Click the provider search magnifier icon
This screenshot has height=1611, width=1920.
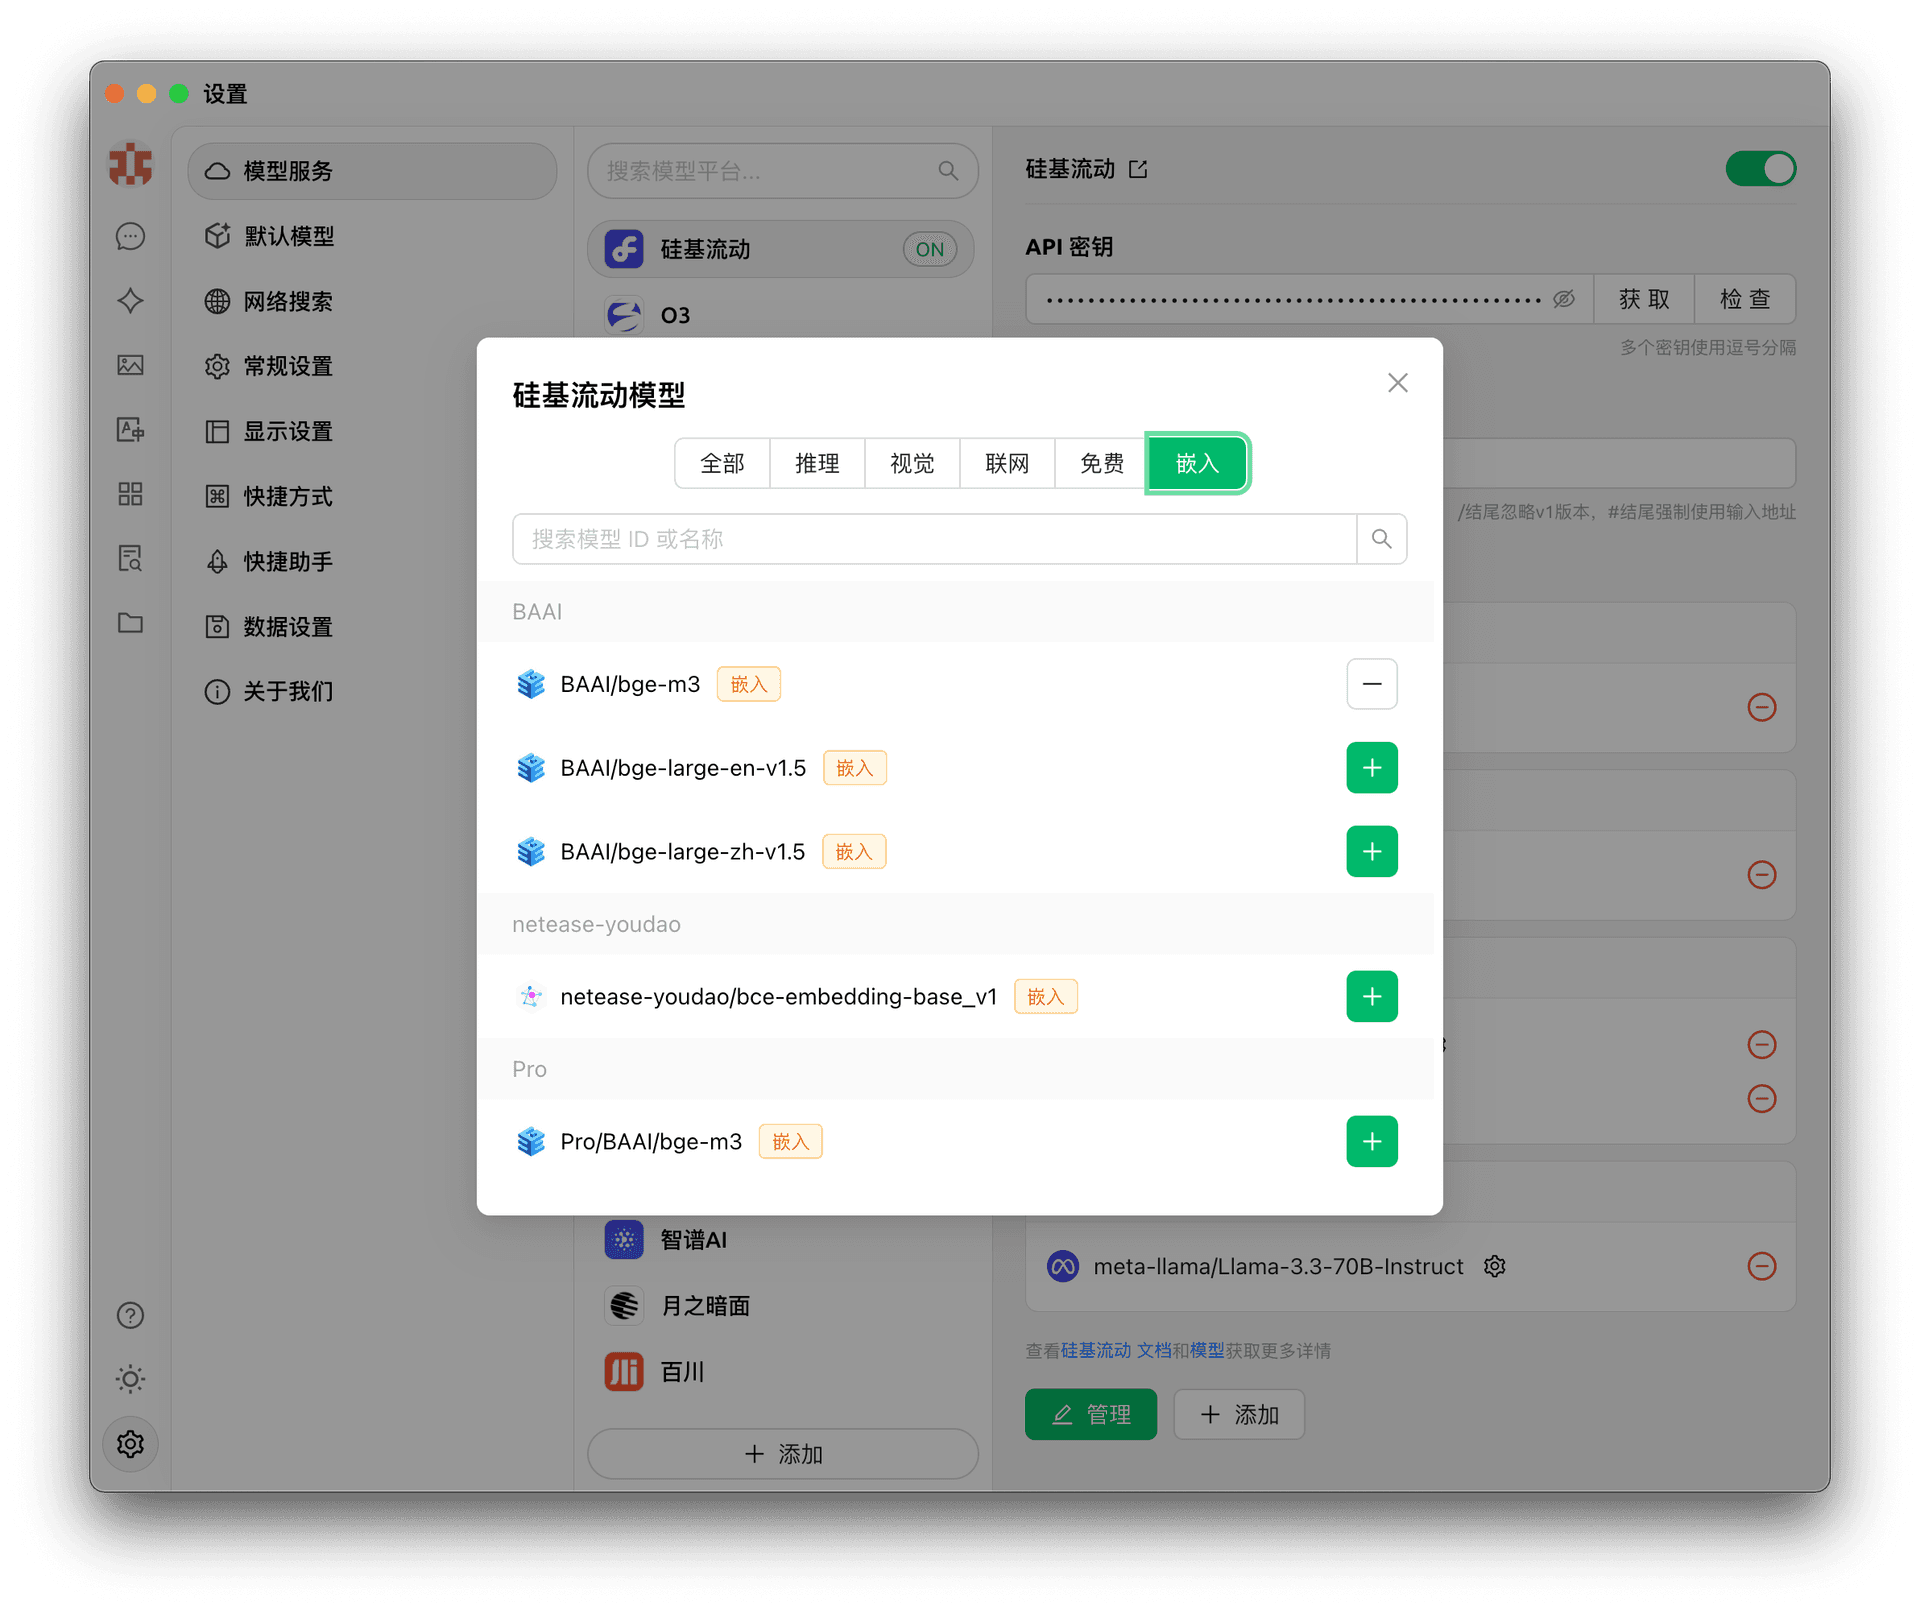click(x=948, y=171)
